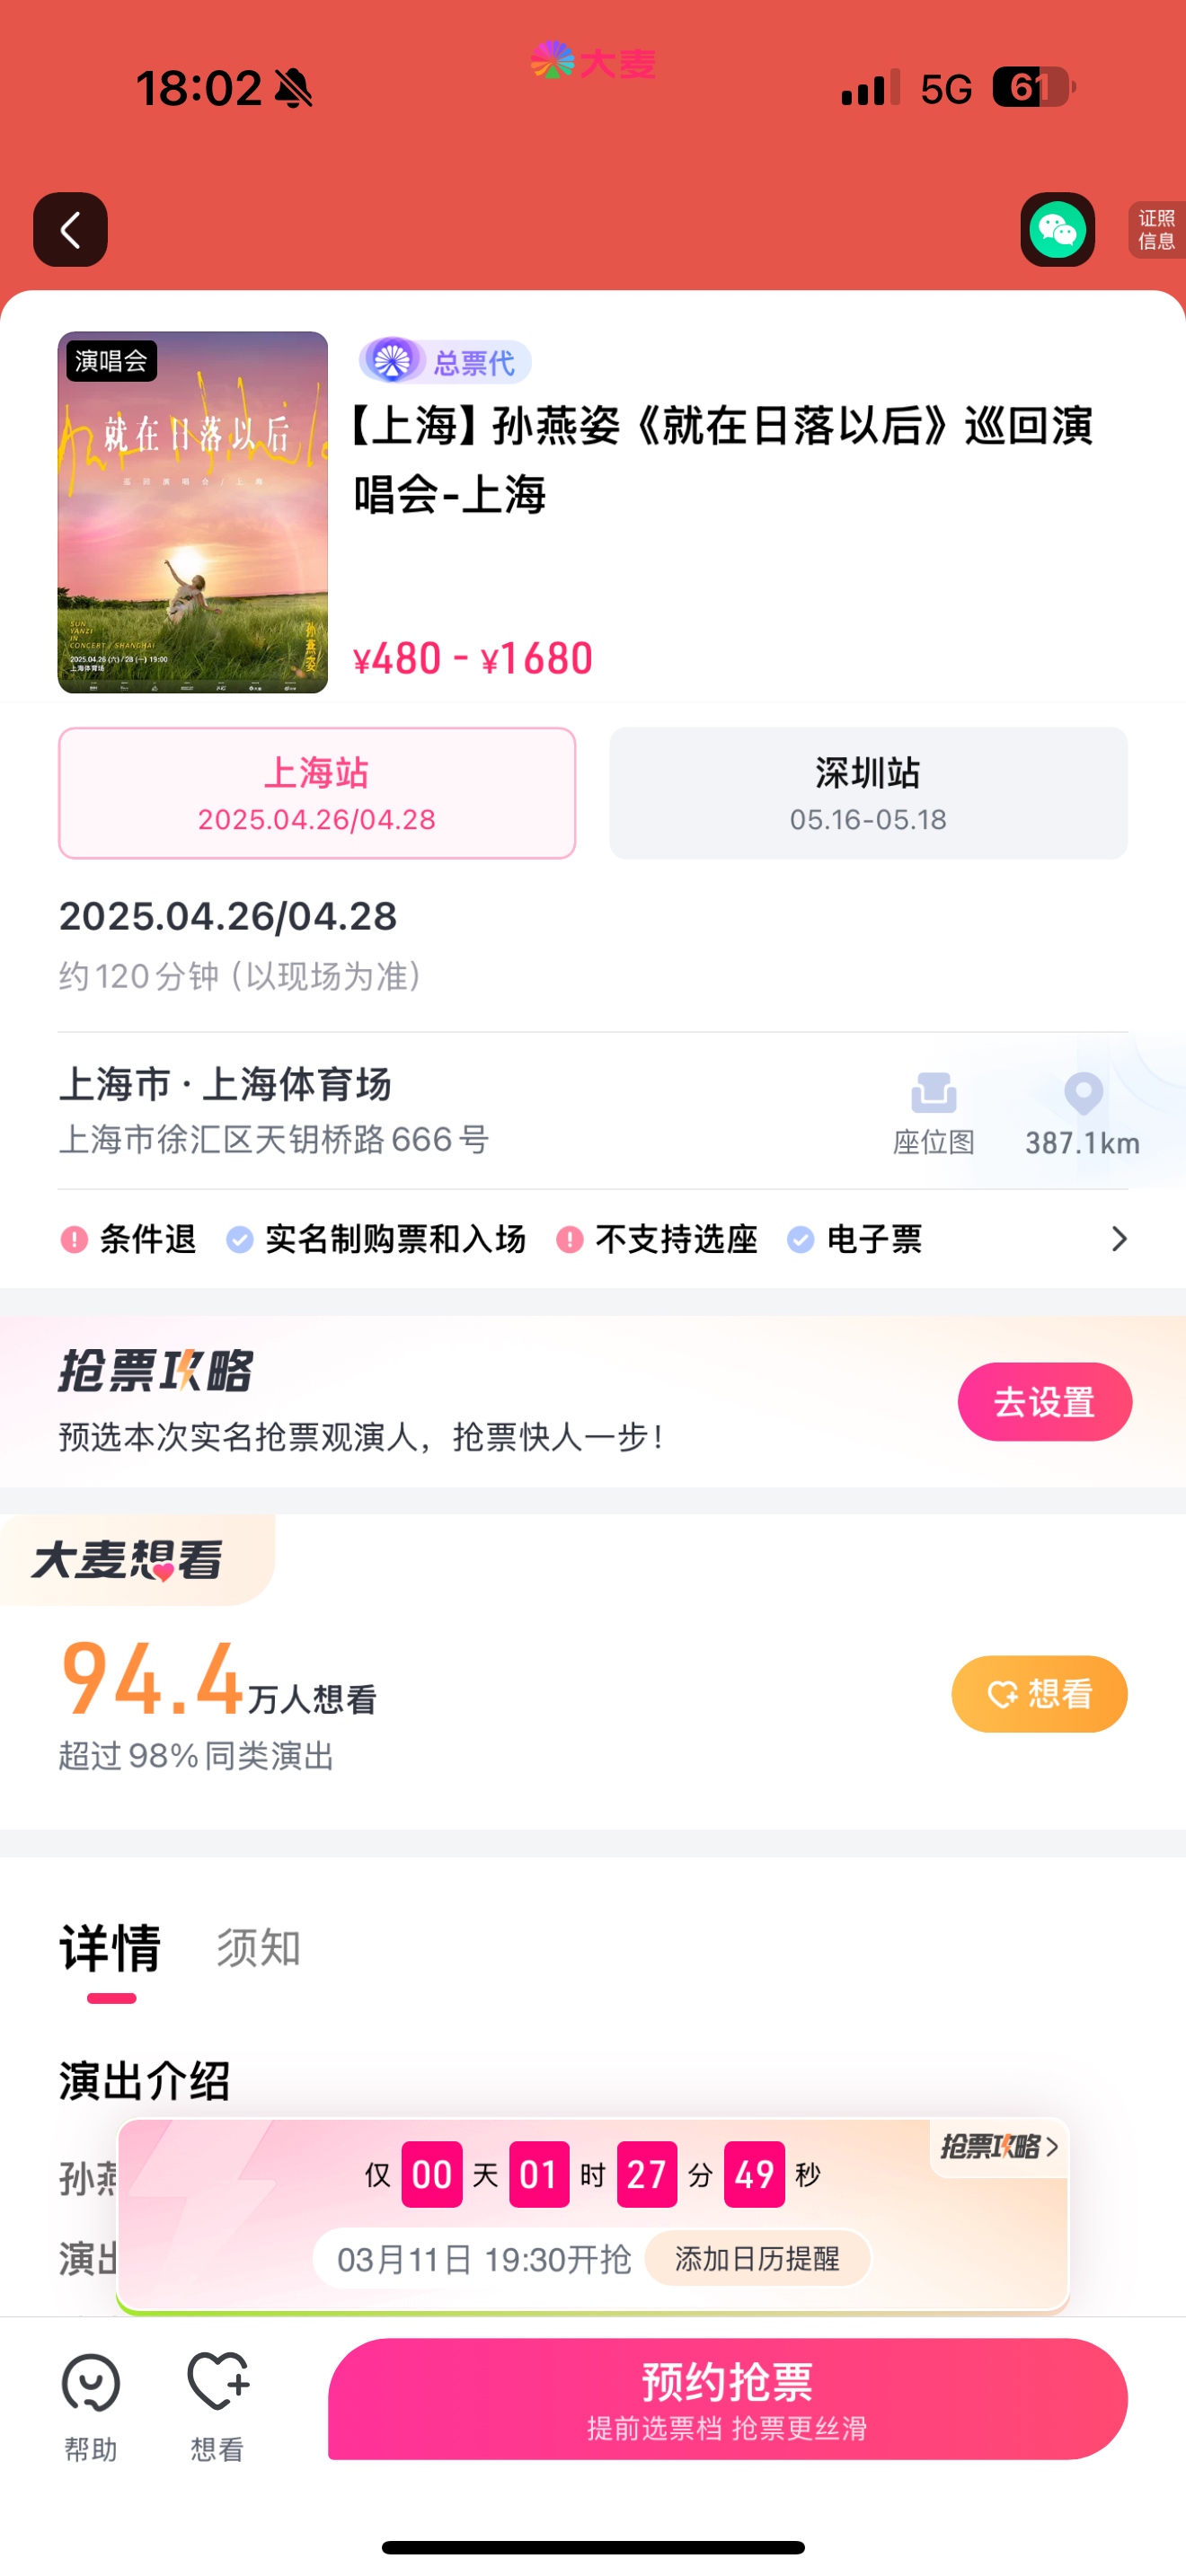The image size is (1186, 2576).
Task: Tap the 预约抢票 reservation button
Action: tap(727, 2398)
